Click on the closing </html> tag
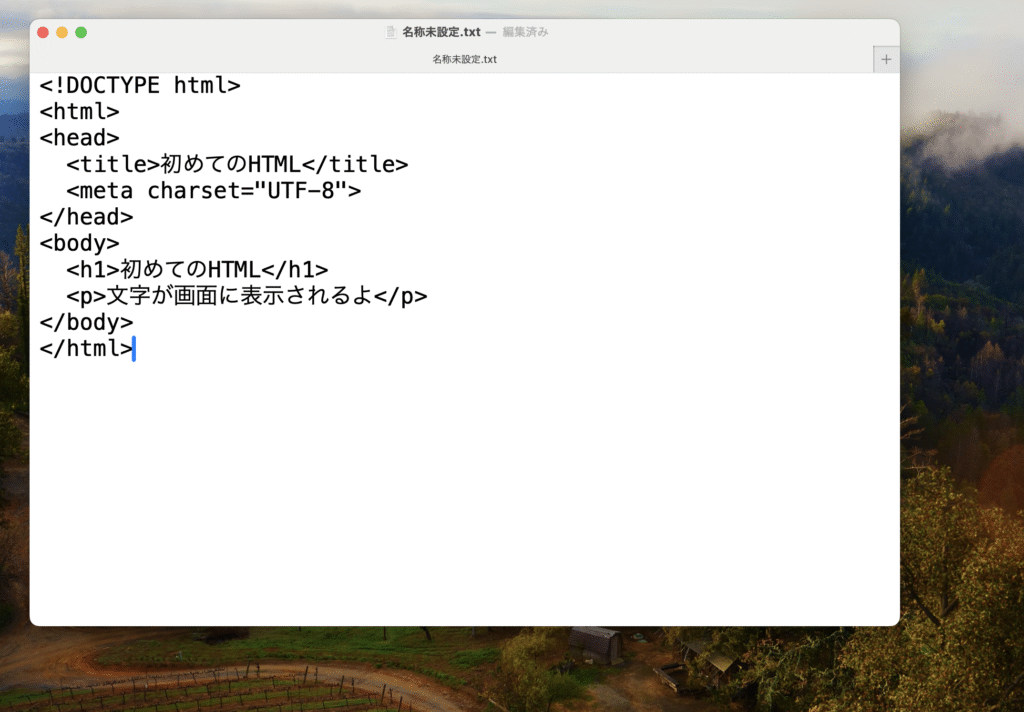1024x712 pixels. (x=86, y=349)
